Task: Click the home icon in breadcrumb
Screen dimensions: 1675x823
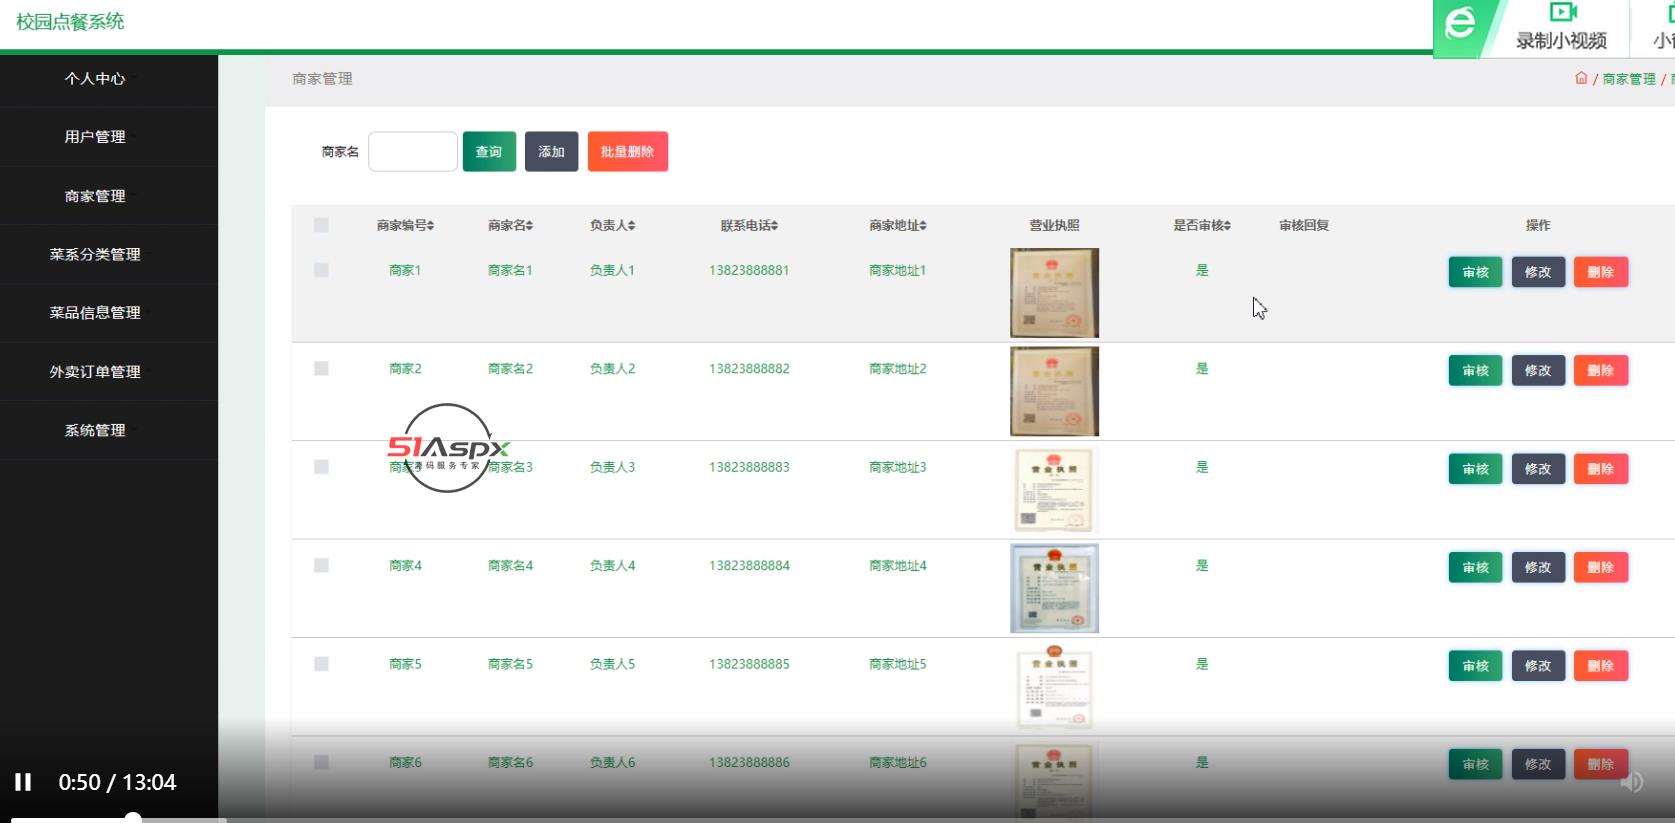Action: pyautogui.click(x=1581, y=78)
